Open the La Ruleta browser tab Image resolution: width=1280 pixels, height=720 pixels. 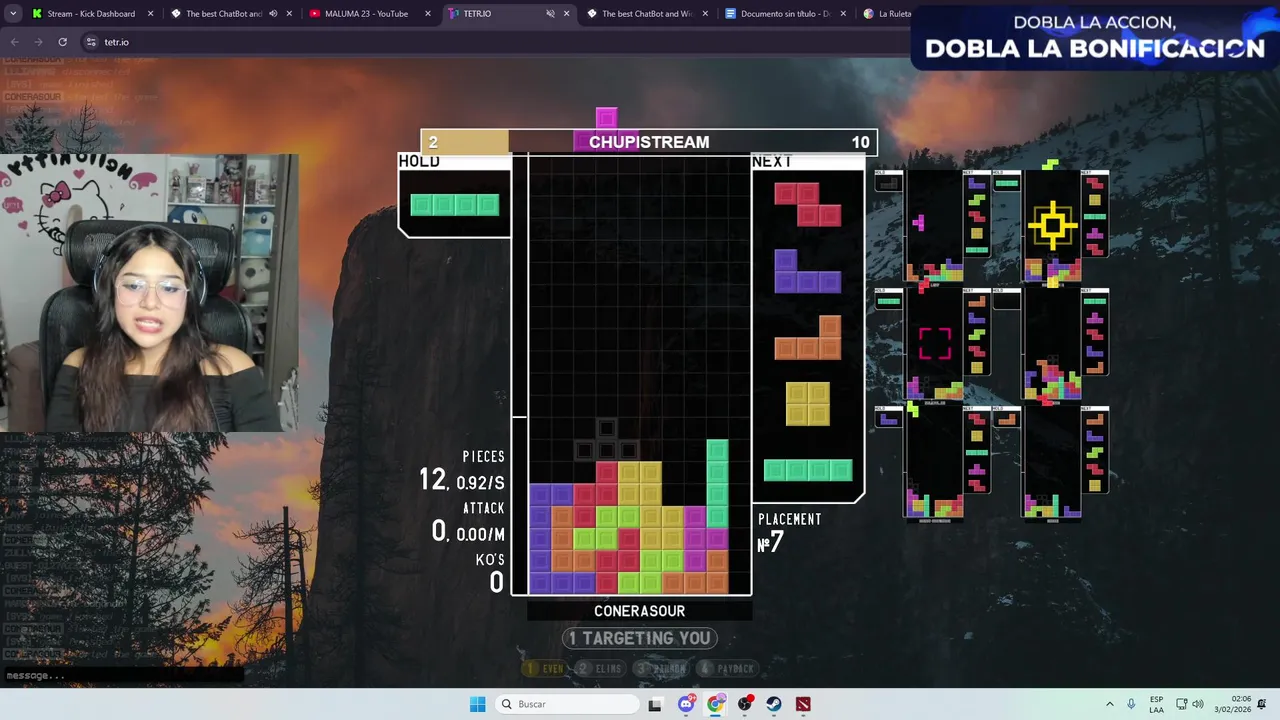pos(886,13)
